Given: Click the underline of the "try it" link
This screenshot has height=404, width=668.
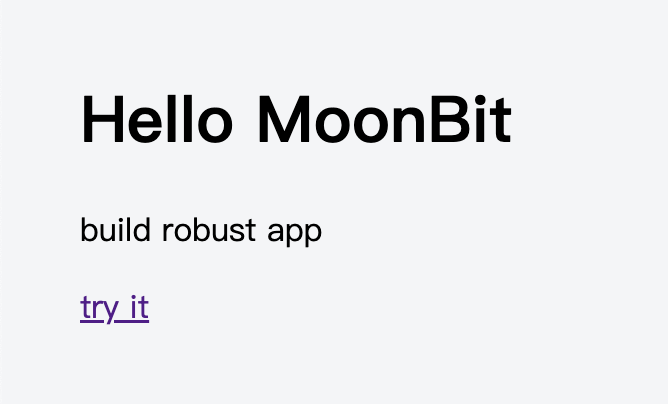Looking at the screenshot, I should click(114, 321).
